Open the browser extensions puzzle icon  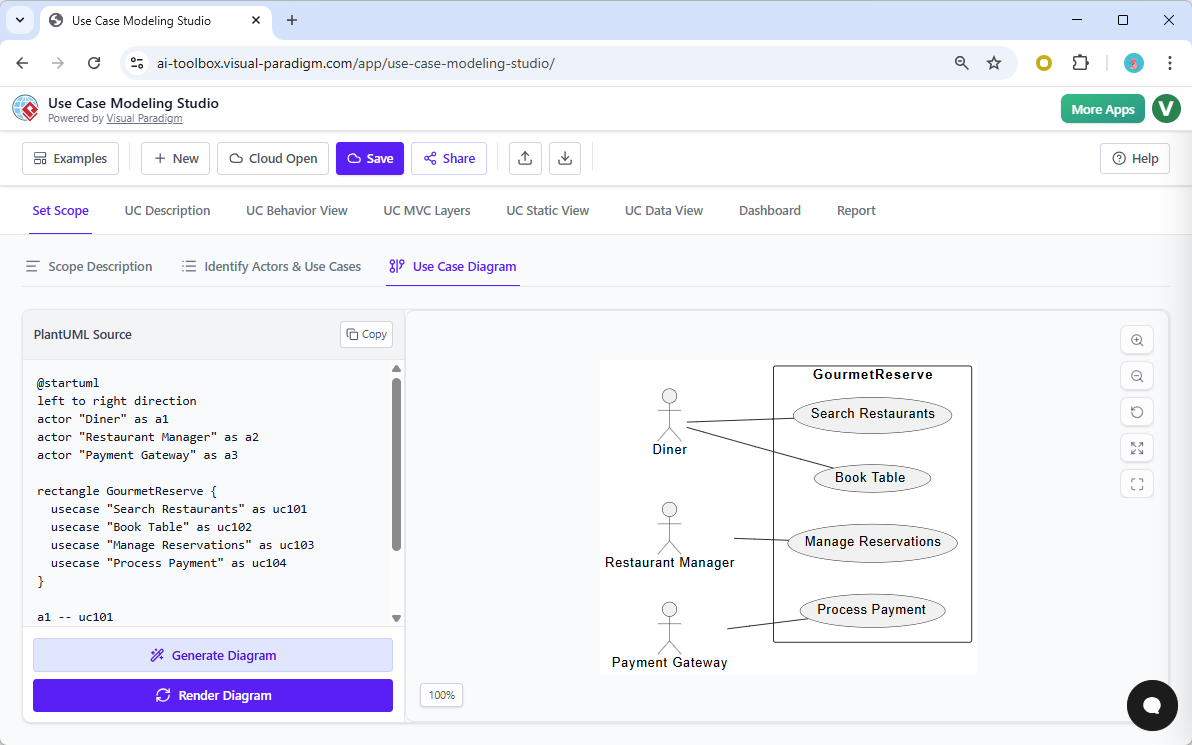pyautogui.click(x=1081, y=62)
